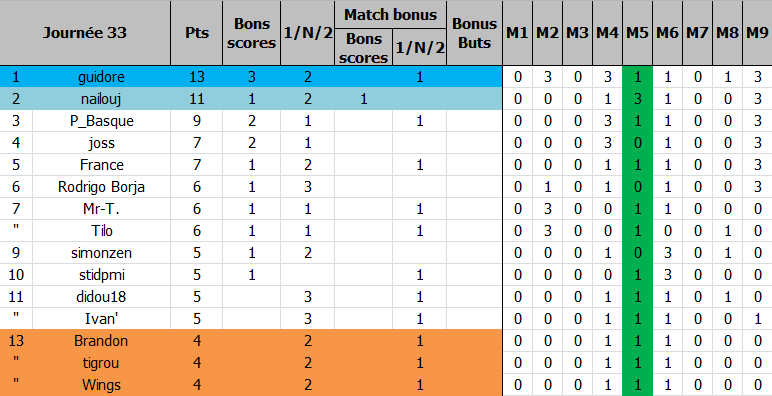
Task: Click the Bonus Buts column header
Action: tap(474, 33)
